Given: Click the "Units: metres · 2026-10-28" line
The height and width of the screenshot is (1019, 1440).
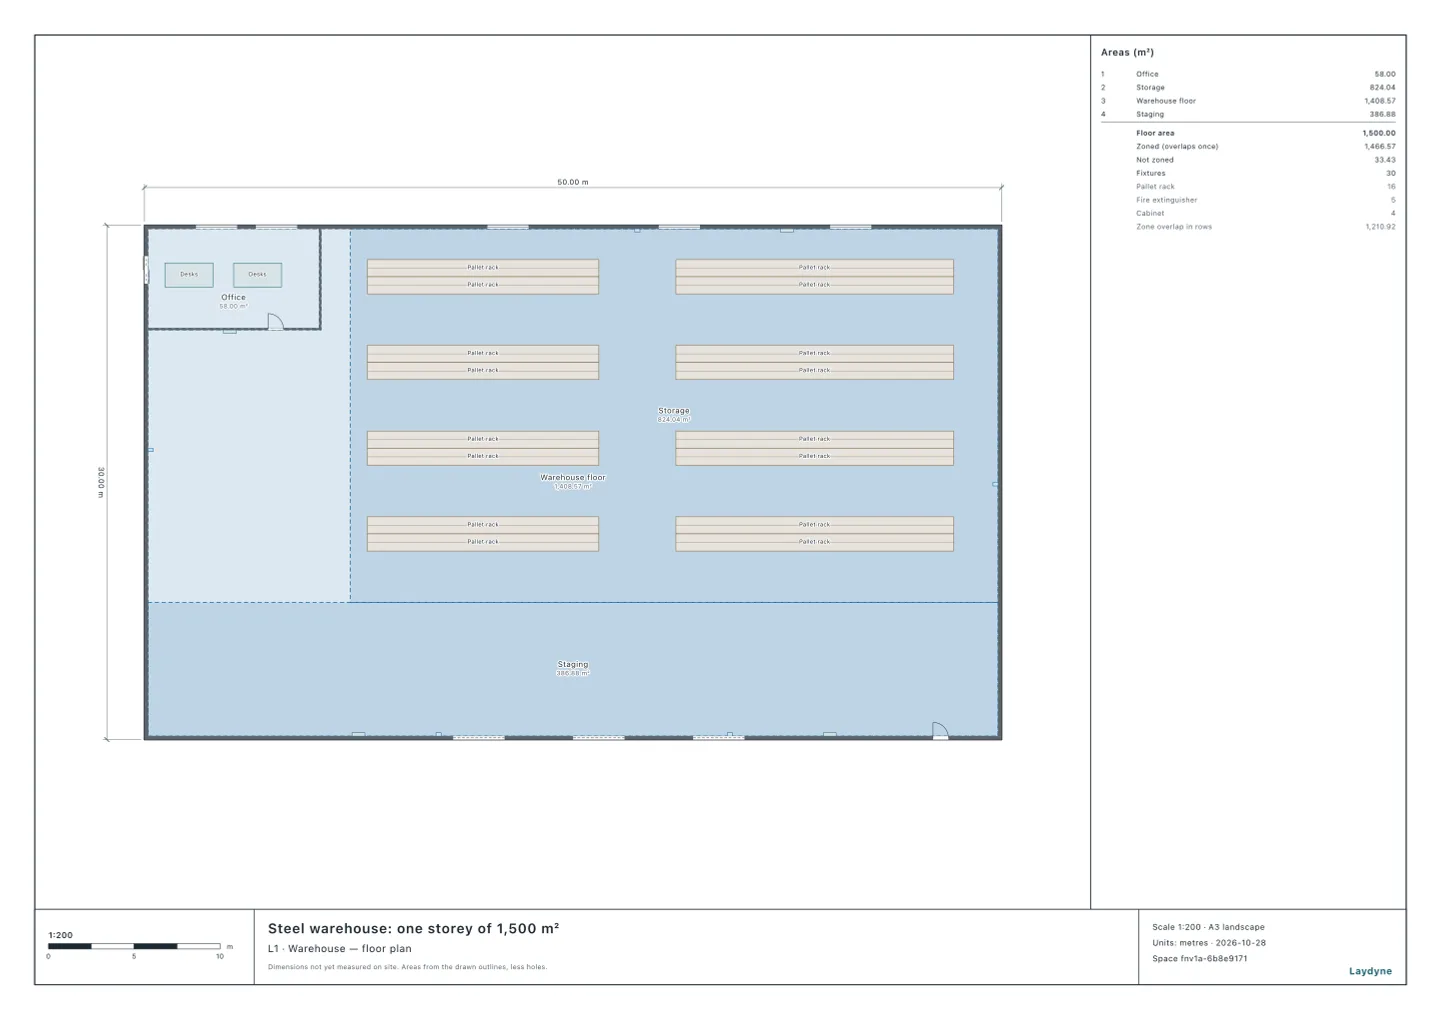Looking at the screenshot, I should pyautogui.click(x=1209, y=943).
